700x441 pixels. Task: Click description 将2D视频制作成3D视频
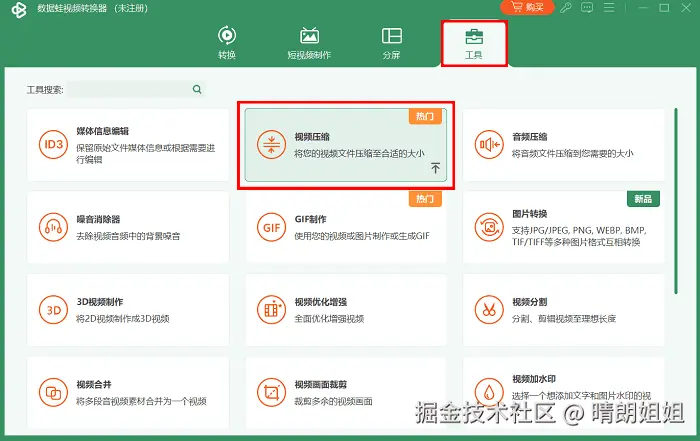[122, 319]
